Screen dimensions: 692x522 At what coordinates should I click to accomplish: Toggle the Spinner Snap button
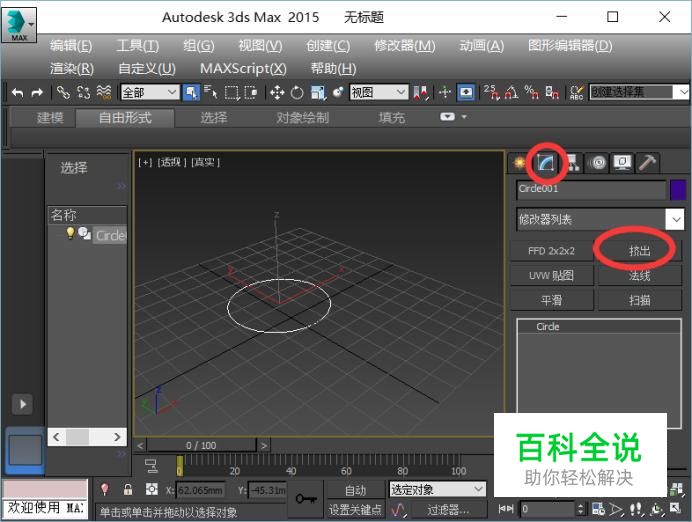click(552, 93)
